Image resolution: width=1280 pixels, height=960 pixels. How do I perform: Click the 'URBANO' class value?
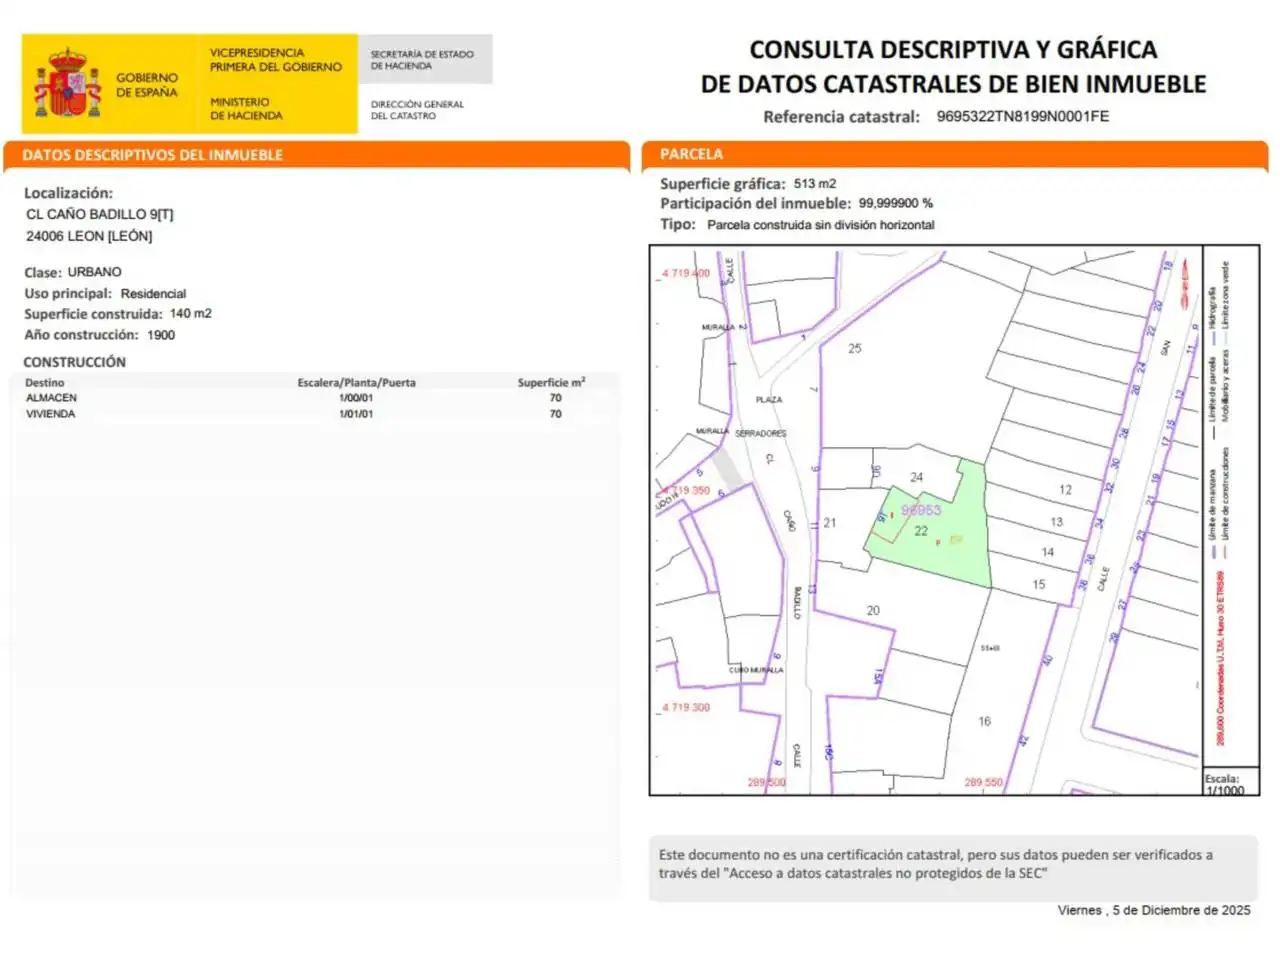coord(95,272)
